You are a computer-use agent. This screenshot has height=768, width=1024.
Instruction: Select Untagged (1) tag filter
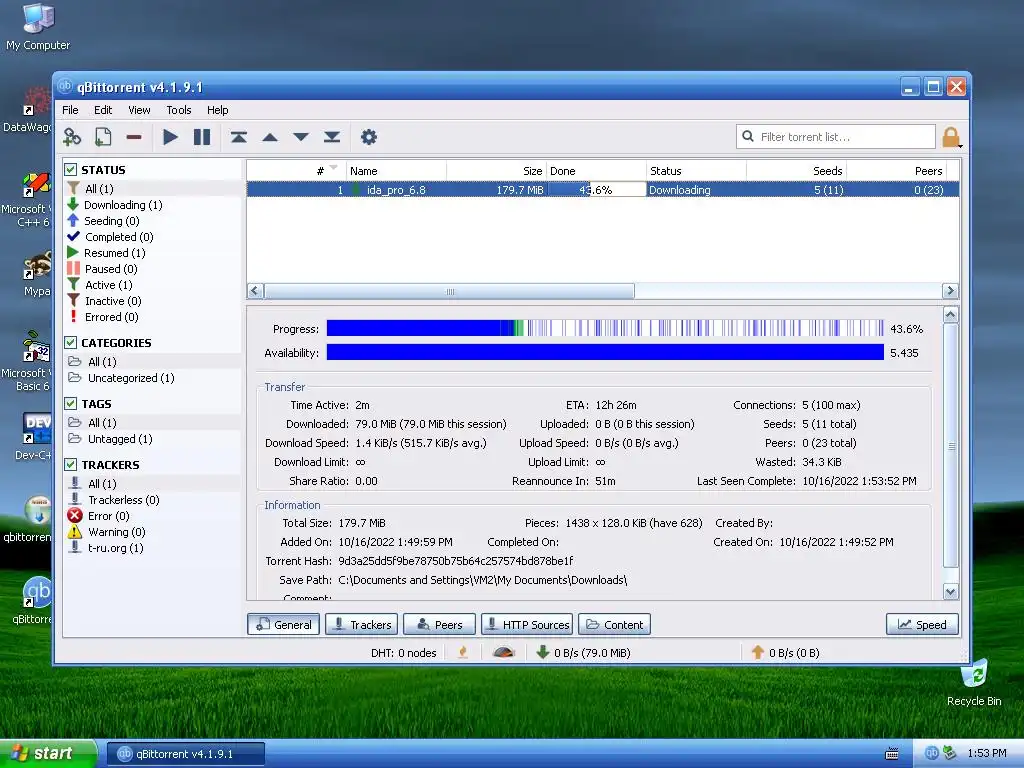(x=120, y=439)
